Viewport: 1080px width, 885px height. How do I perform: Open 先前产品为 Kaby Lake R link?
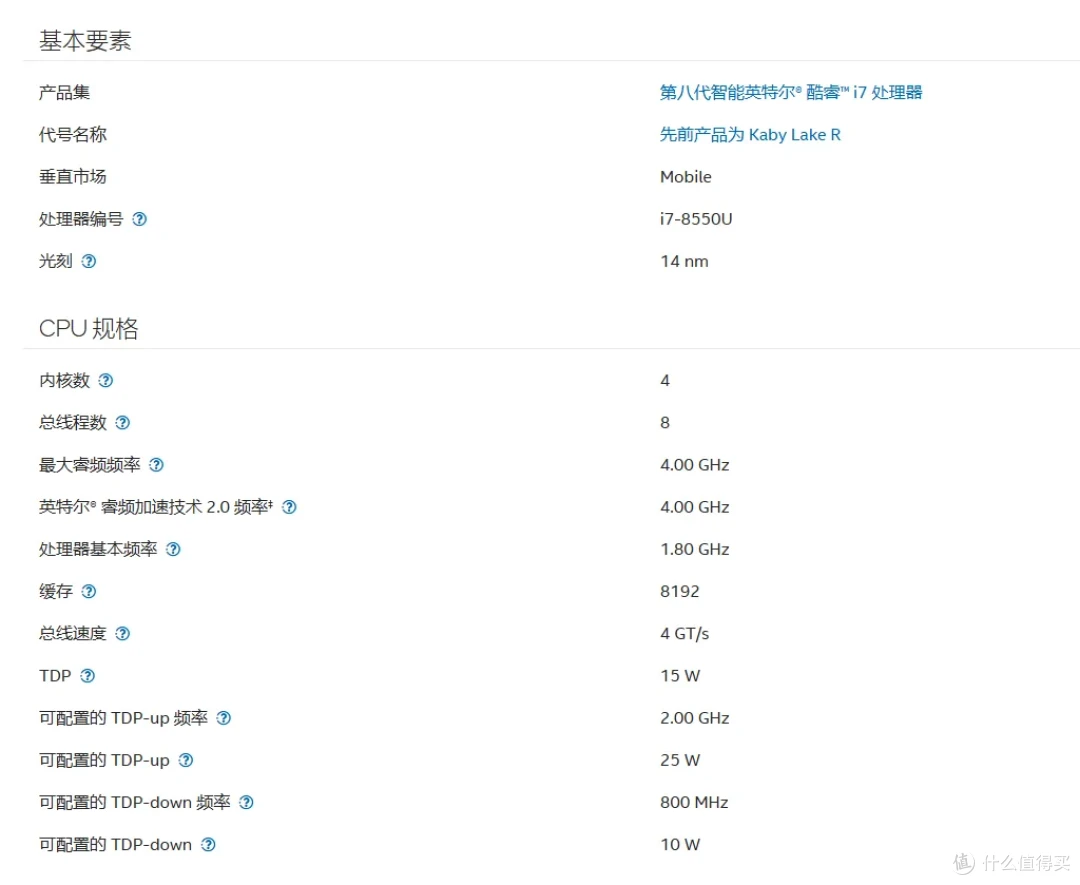(750, 134)
